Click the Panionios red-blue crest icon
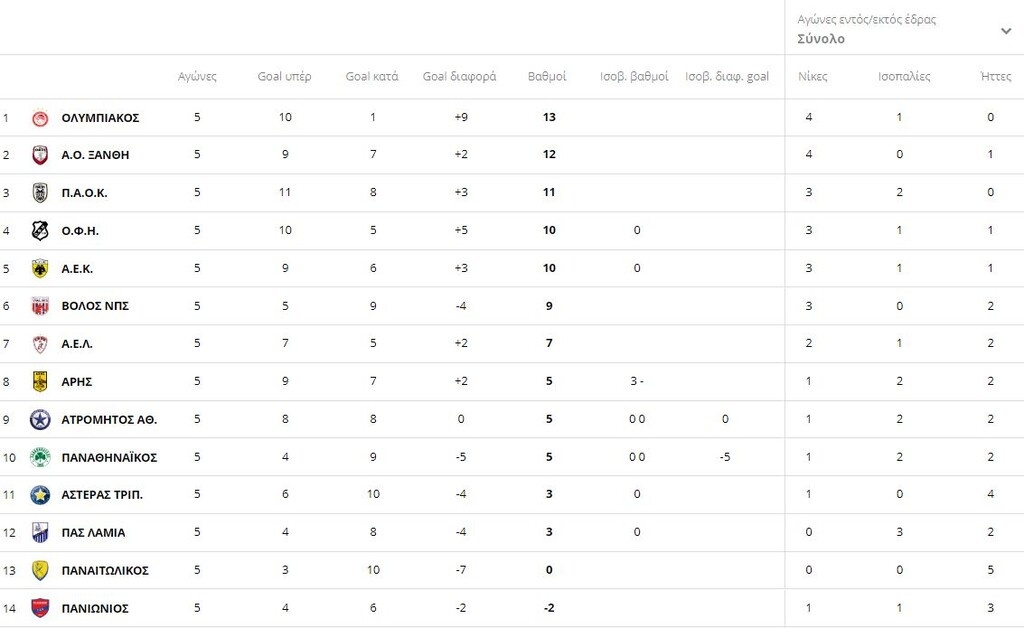Image resolution: width=1024 pixels, height=628 pixels. (x=40, y=608)
